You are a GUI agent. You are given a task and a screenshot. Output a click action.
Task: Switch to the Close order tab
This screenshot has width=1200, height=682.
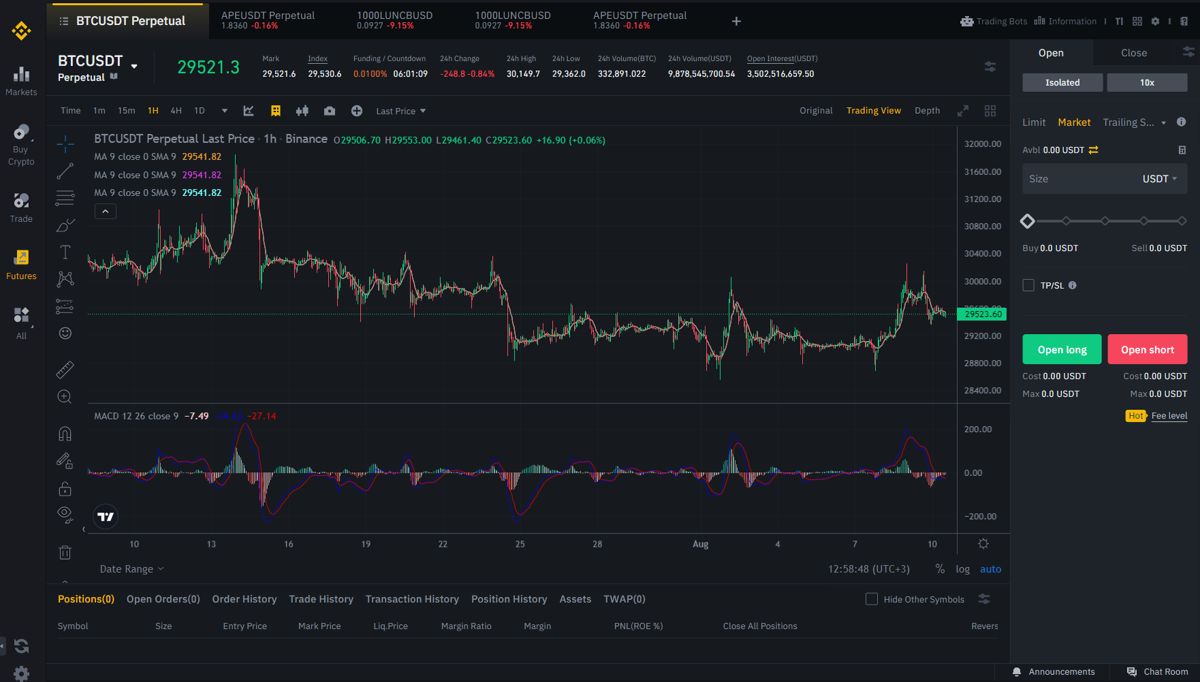click(1134, 53)
